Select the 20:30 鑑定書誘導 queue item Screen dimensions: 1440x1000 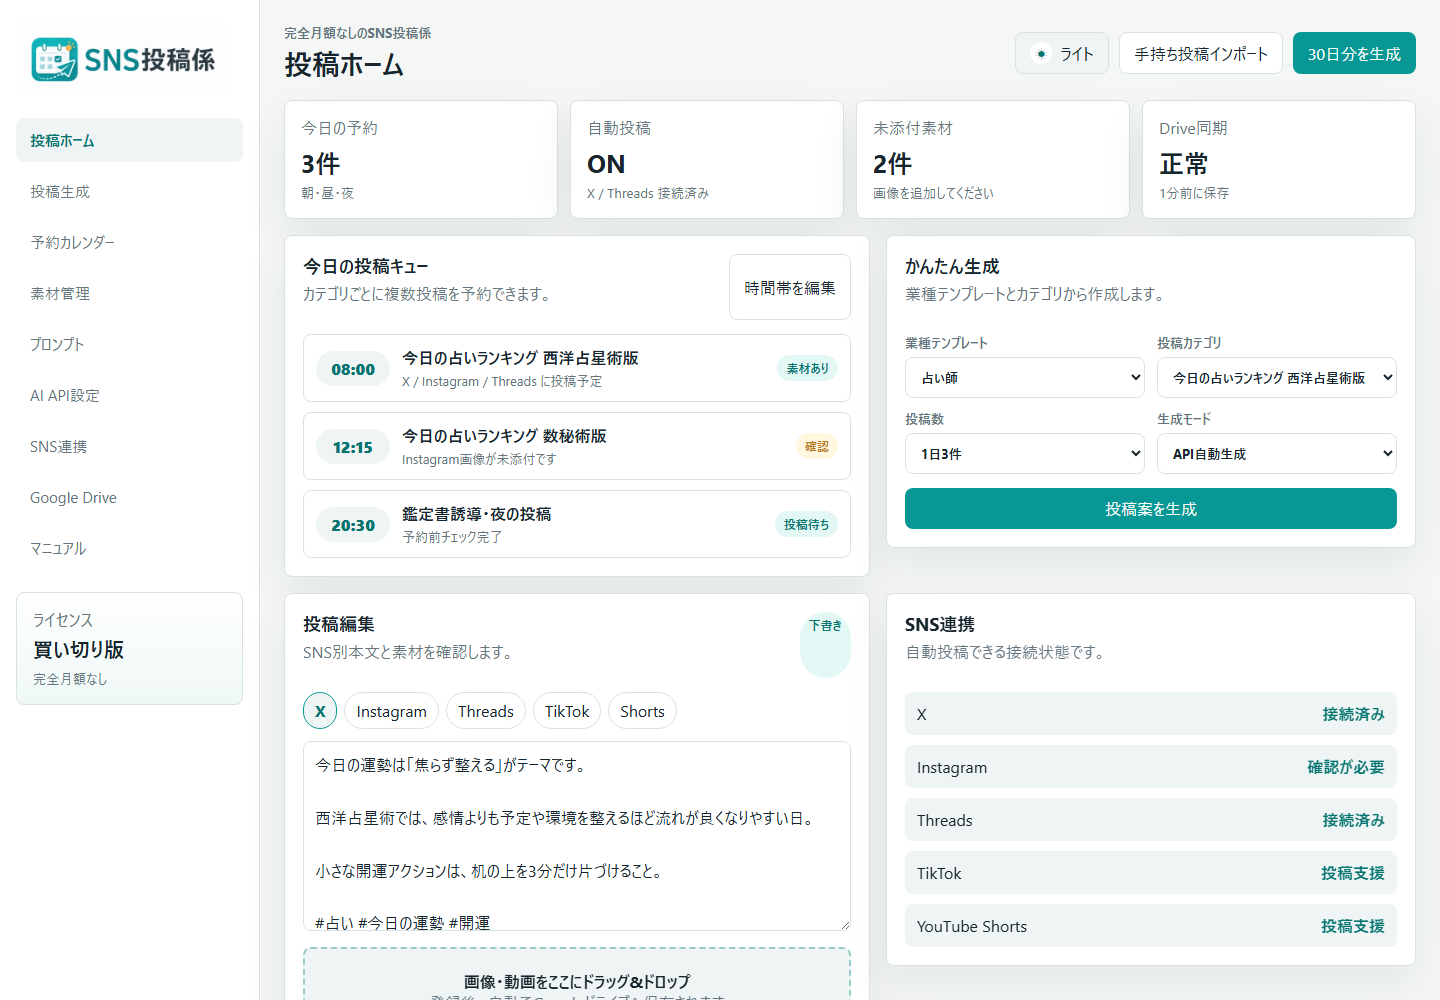(x=577, y=524)
